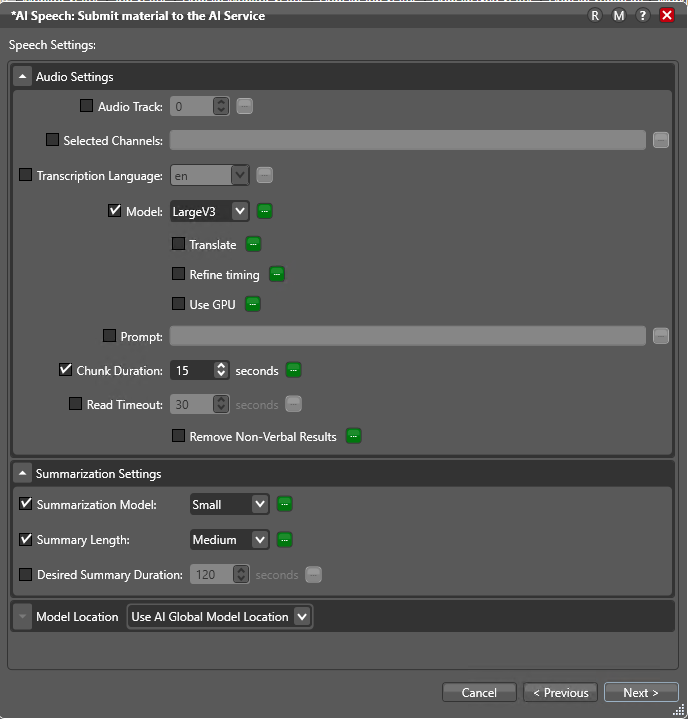Enable the Audio Track checkbox

point(86,106)
